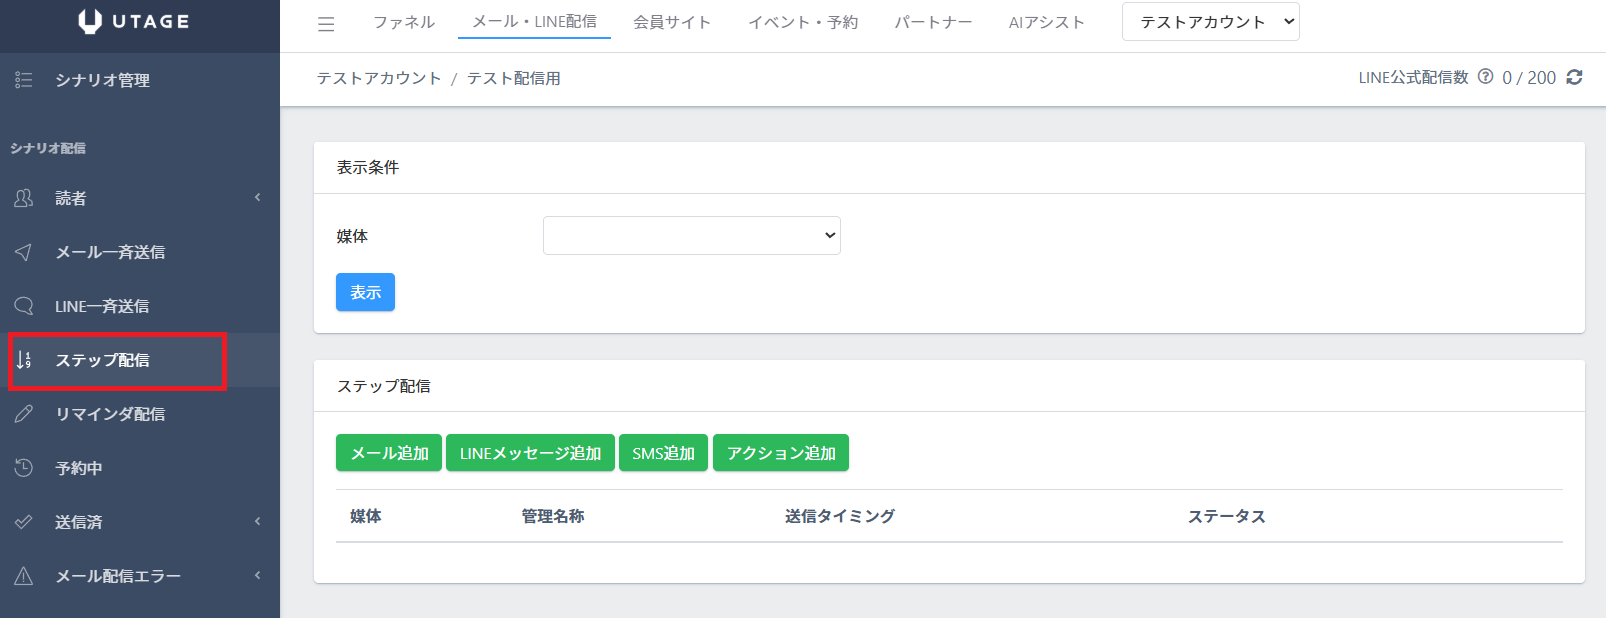Click the refresh icon beside LINE配信数 count
Image resolution: width=1606 pixels, height=618 pixels.
tap(1574, 77)
